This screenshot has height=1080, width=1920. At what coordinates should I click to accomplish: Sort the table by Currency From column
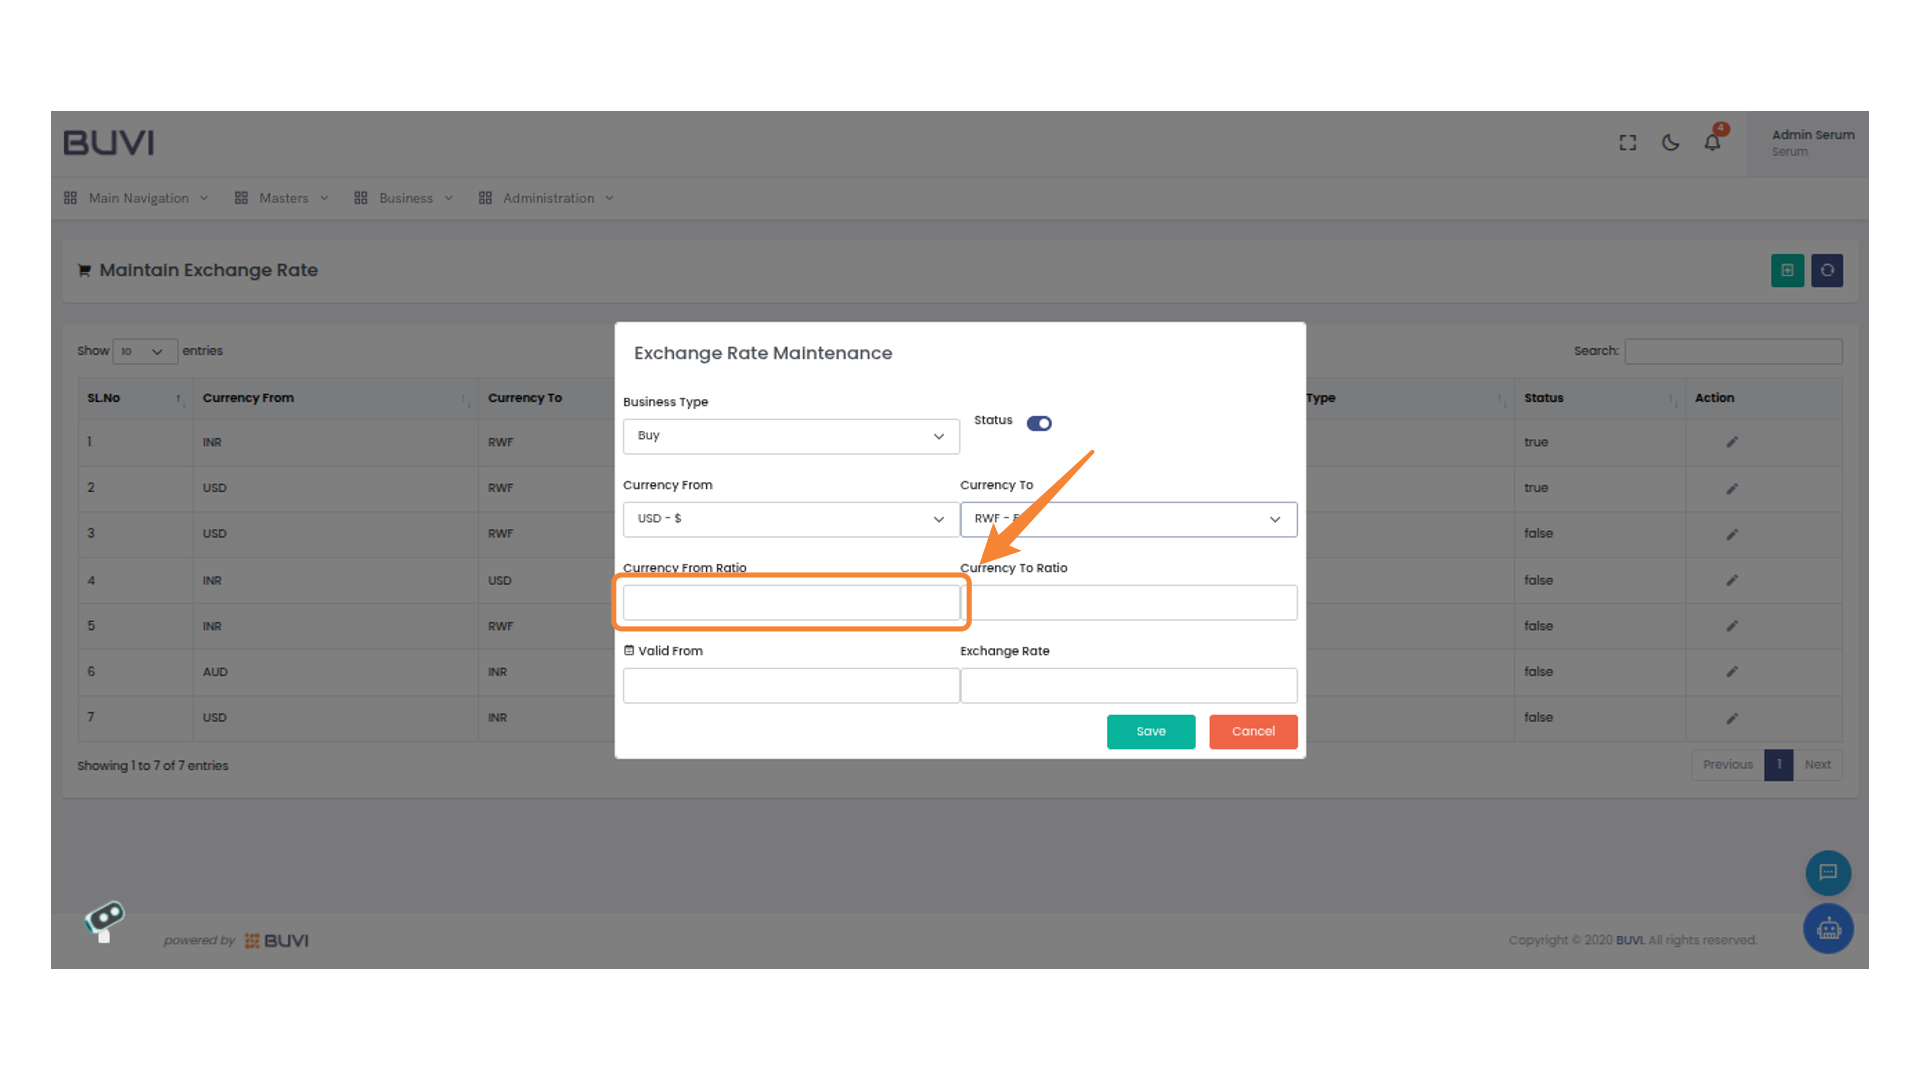click(x=248, y=398)
